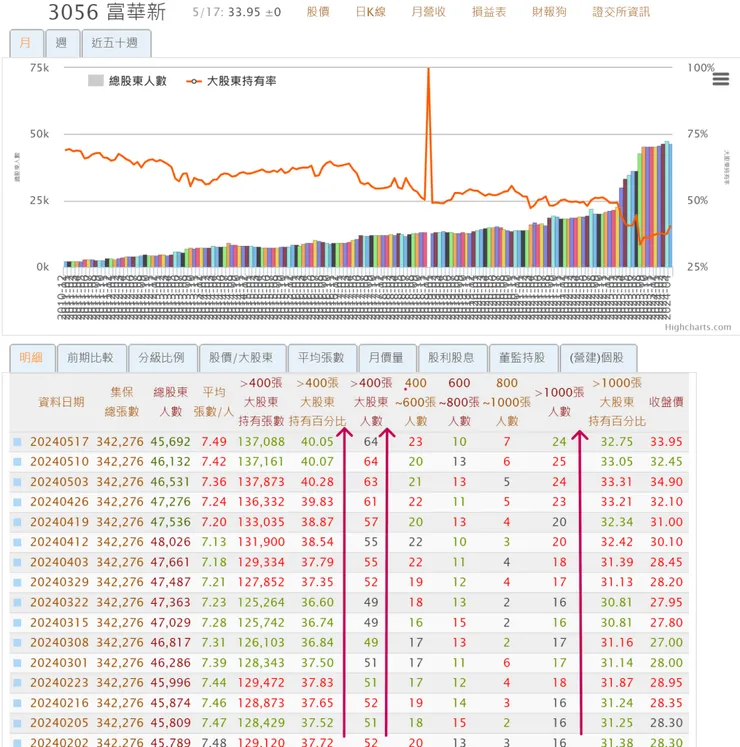The image size is (740, 747).
Task: Click the closing price 27.00
Action: point(667,643)
